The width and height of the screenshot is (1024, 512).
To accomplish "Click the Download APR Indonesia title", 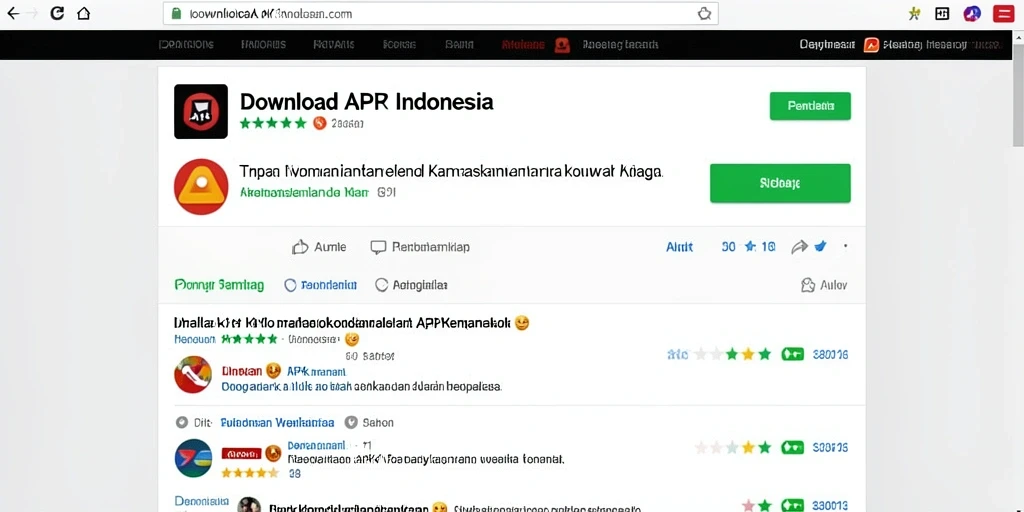I will point(366,102).
